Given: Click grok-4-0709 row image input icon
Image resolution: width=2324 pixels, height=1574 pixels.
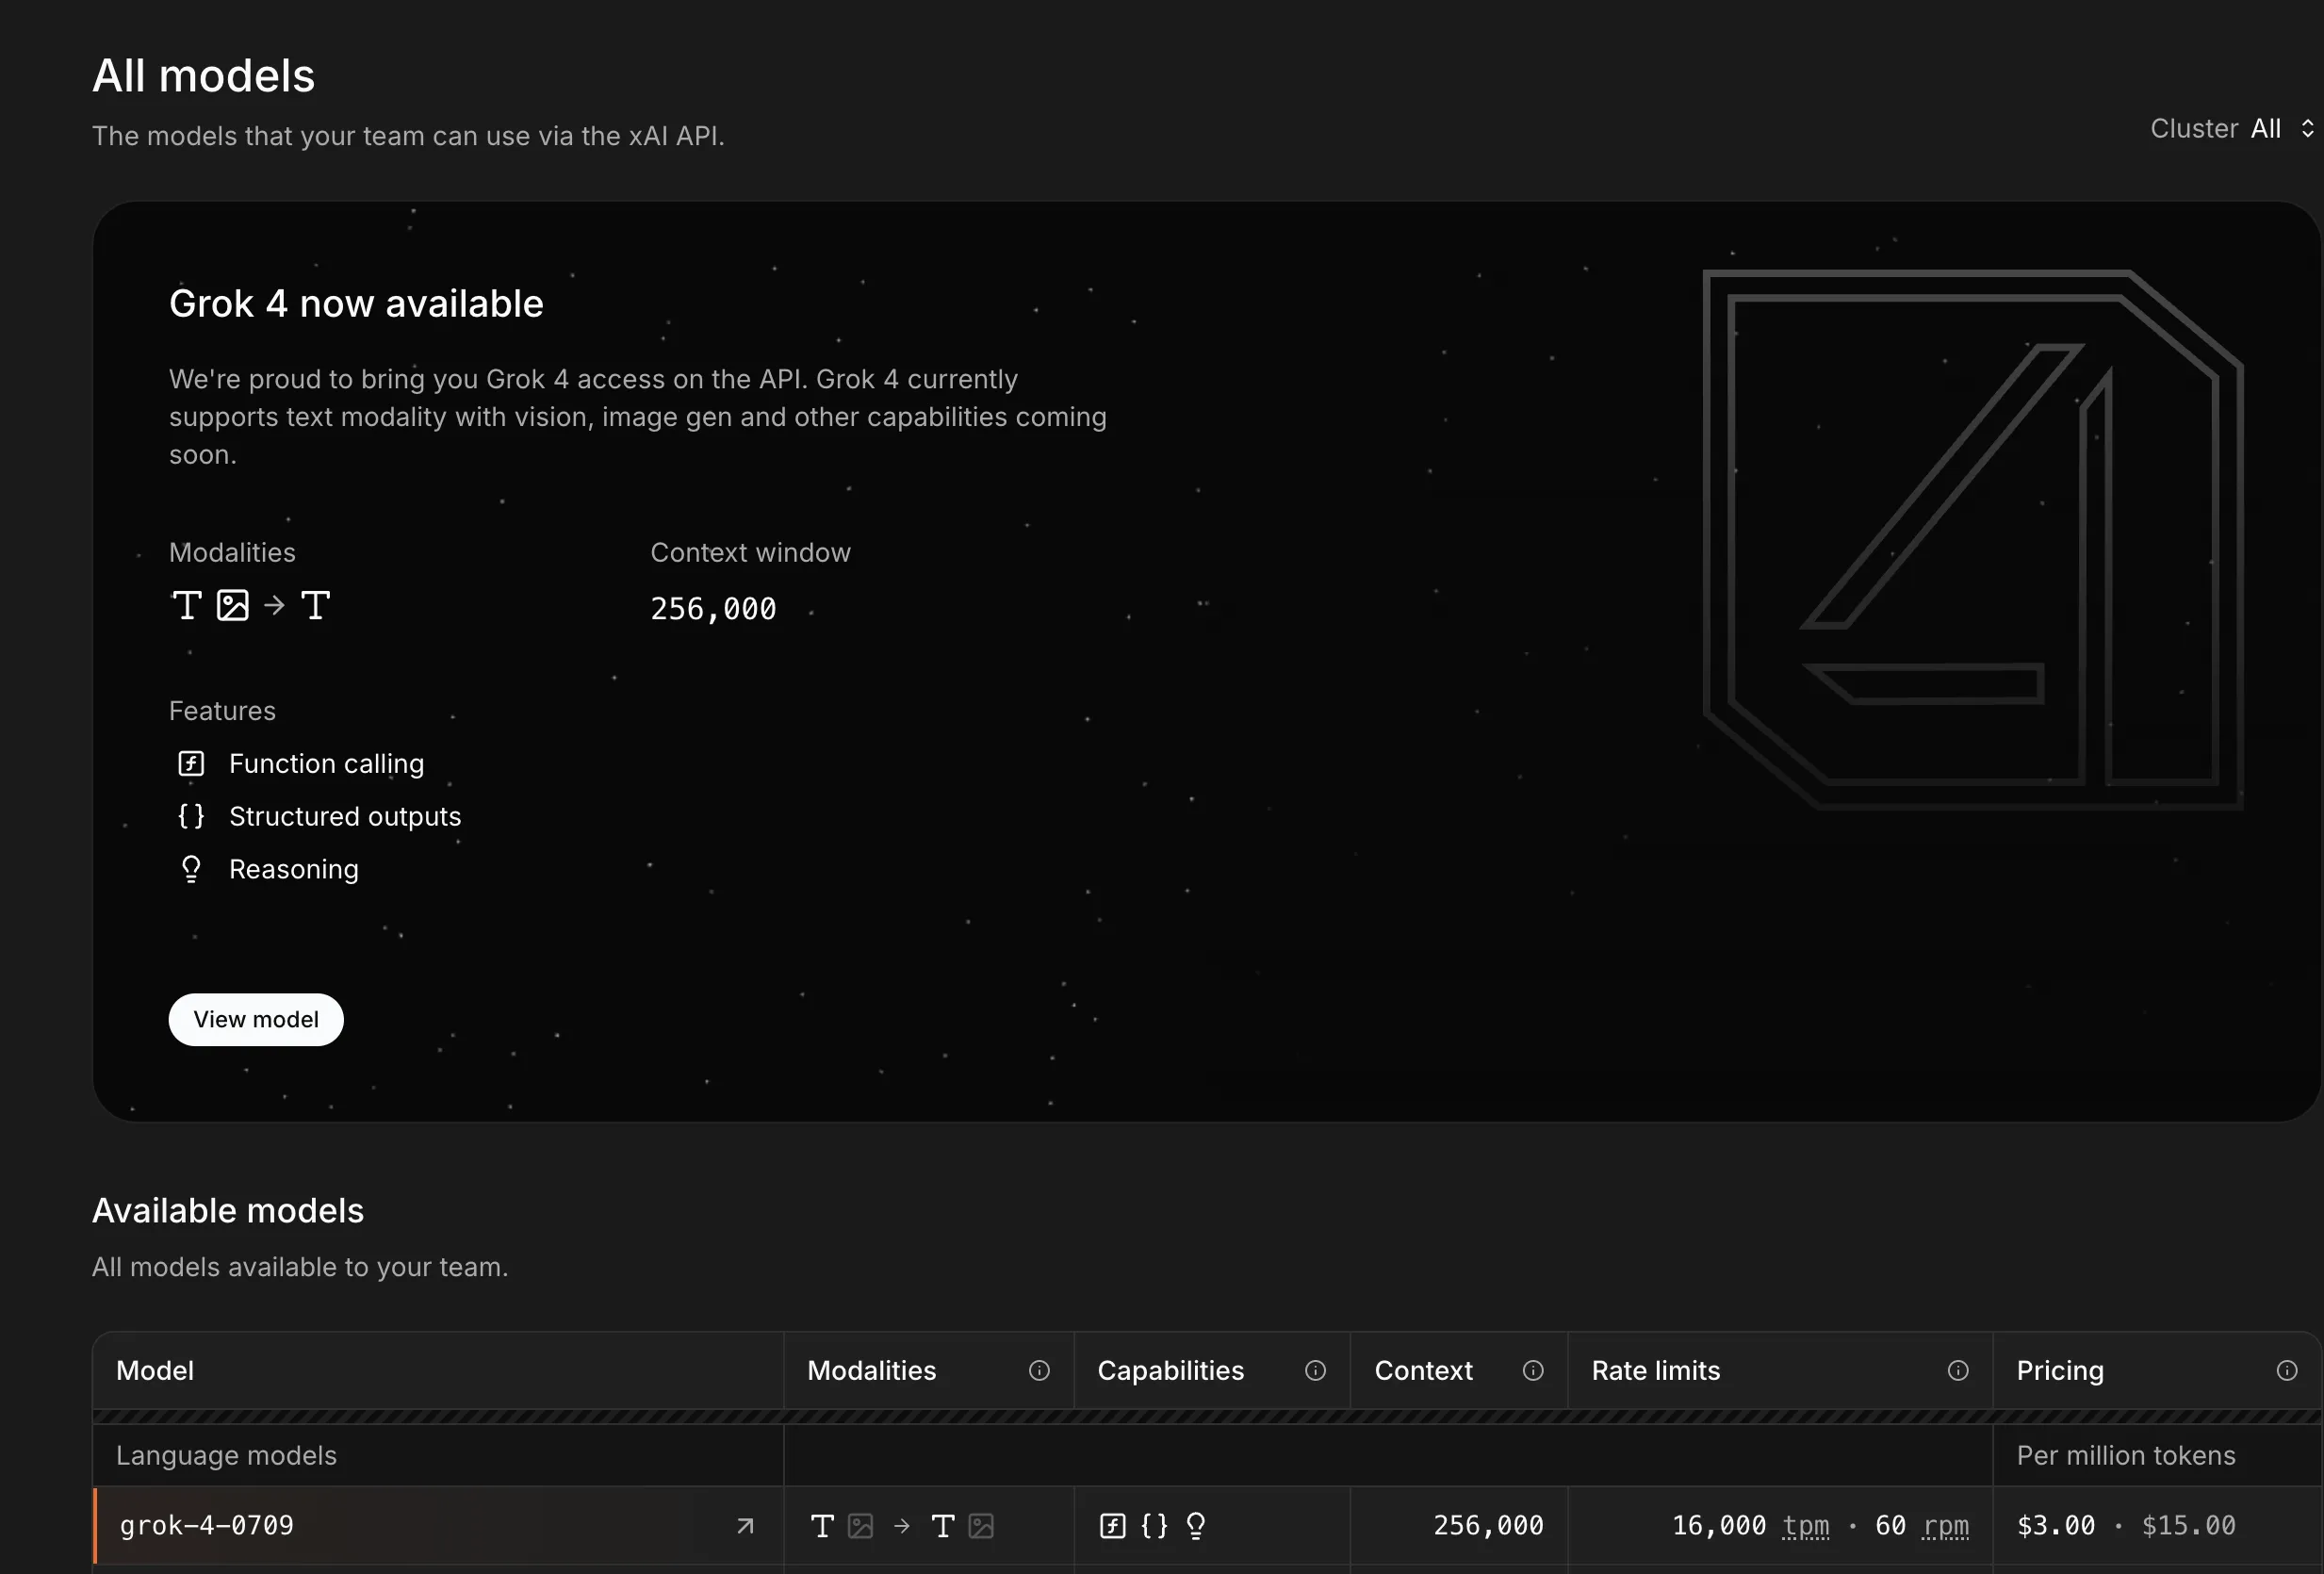Looking at the screenshot, I should pyautogui.click(x=861, y=1526).
